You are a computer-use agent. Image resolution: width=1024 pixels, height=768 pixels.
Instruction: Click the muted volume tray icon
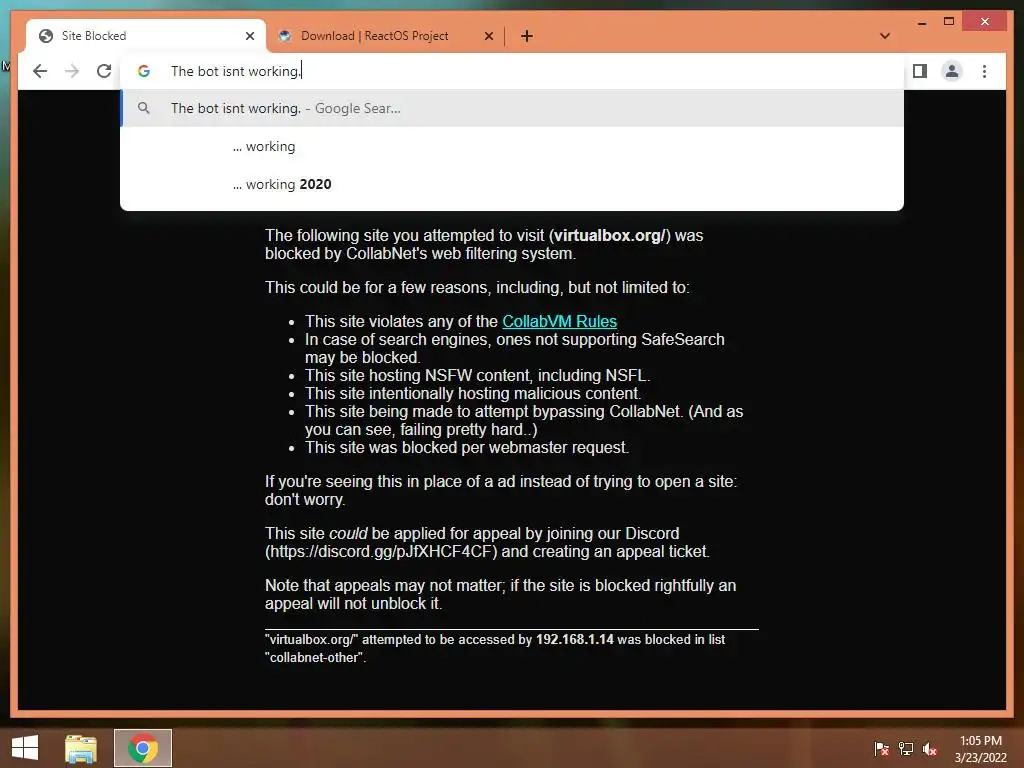[930, 749]
